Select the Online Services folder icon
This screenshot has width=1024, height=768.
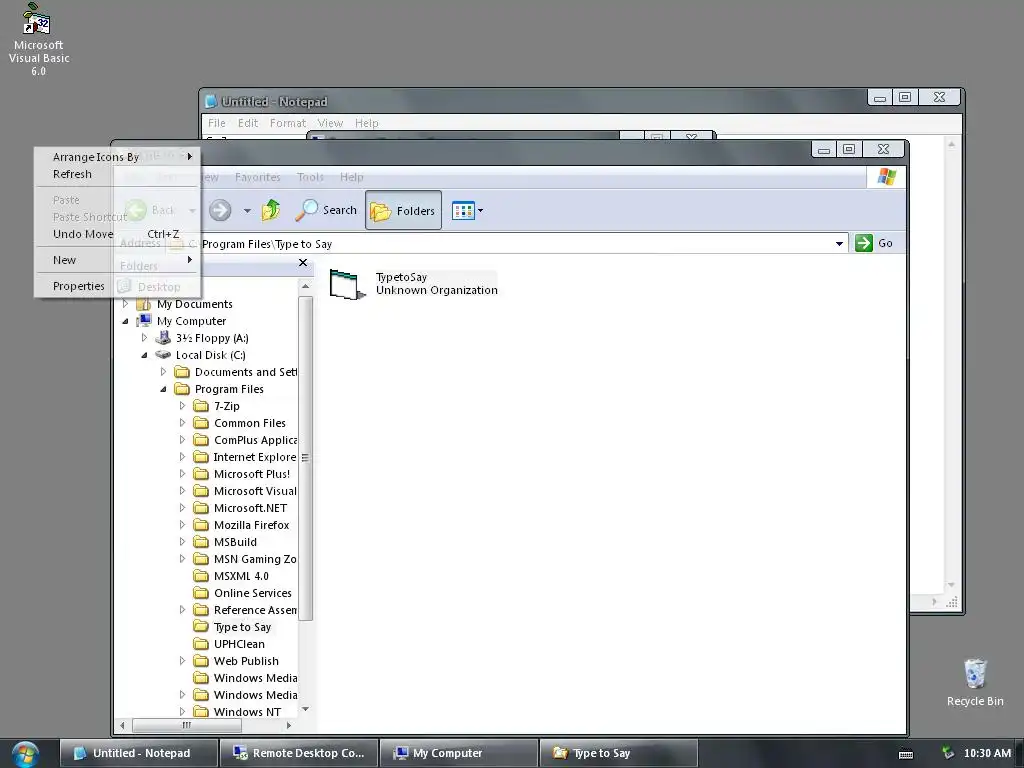201,592
